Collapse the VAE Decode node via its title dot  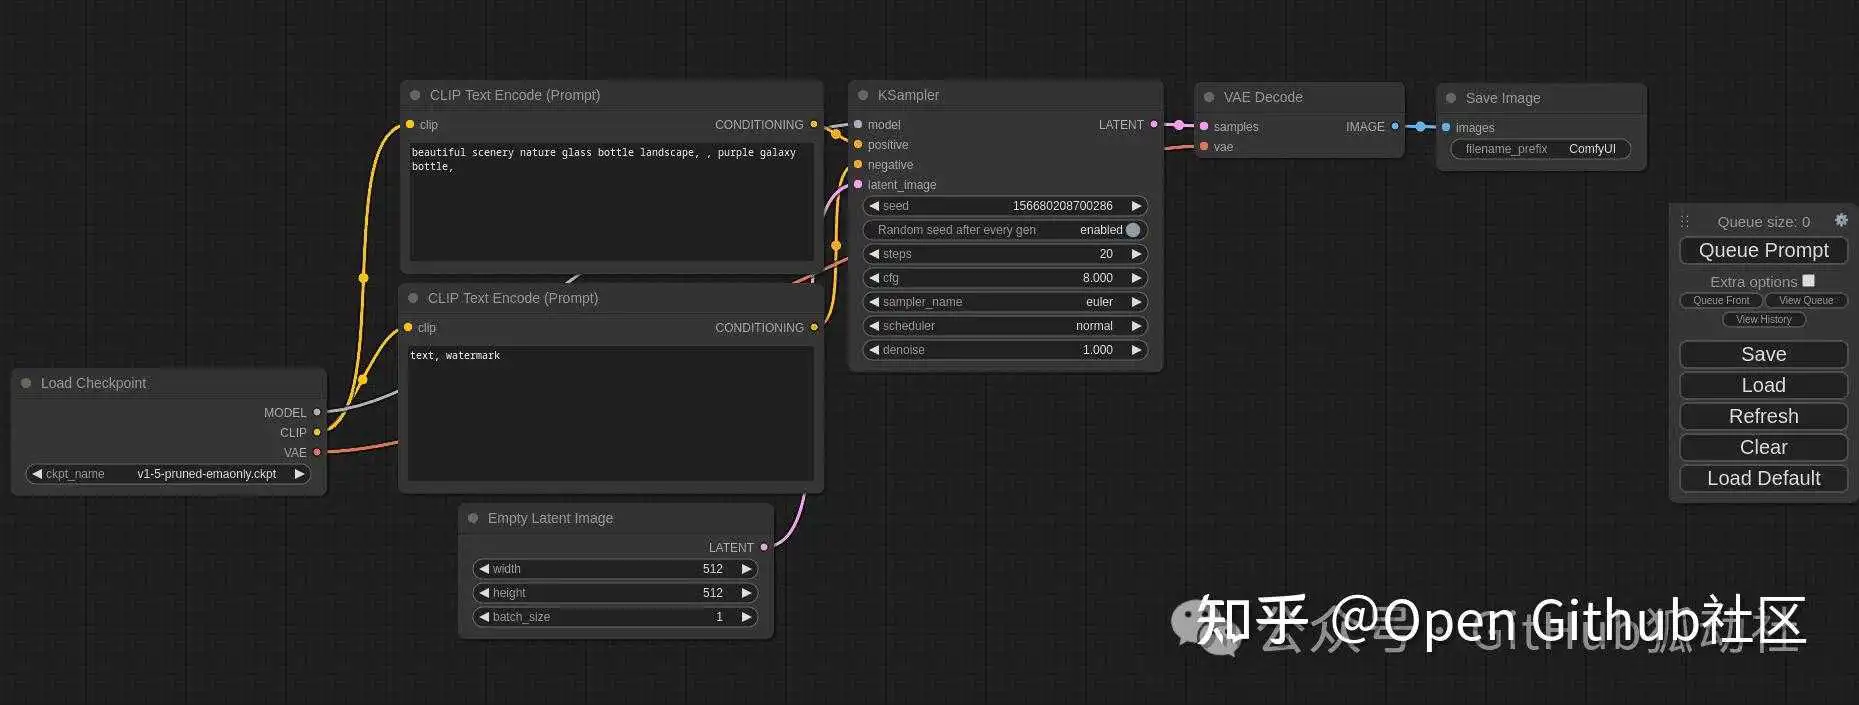1209,97
